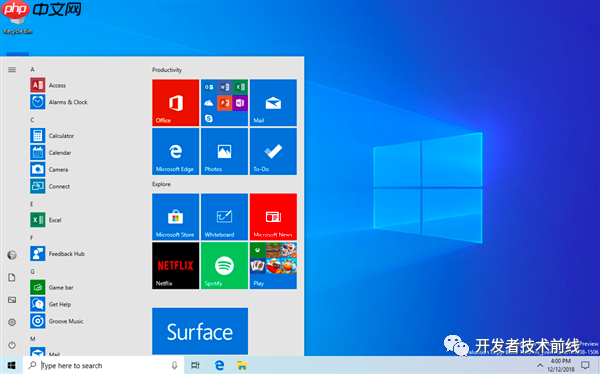This screenshot has width=600, height=374.
Task: Launch Edge from the taskbar
Action: (219, 365)
